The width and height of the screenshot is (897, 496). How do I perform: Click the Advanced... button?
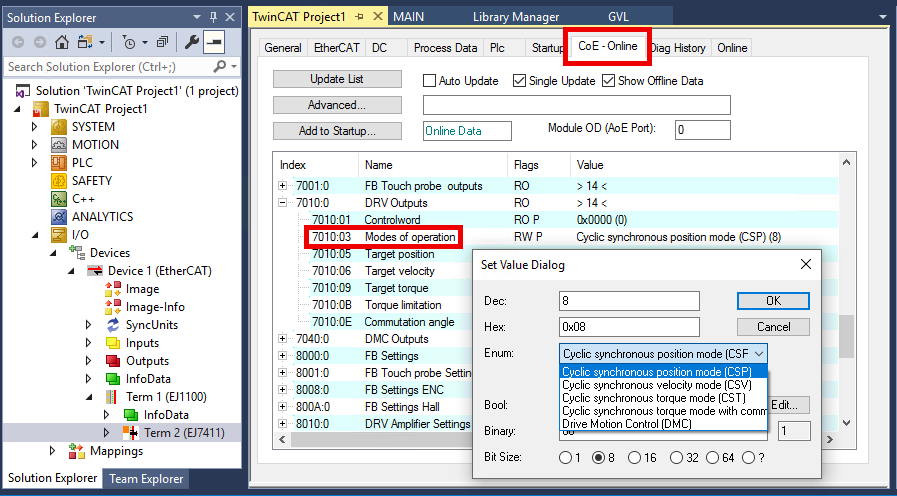(x=337, y=105)
